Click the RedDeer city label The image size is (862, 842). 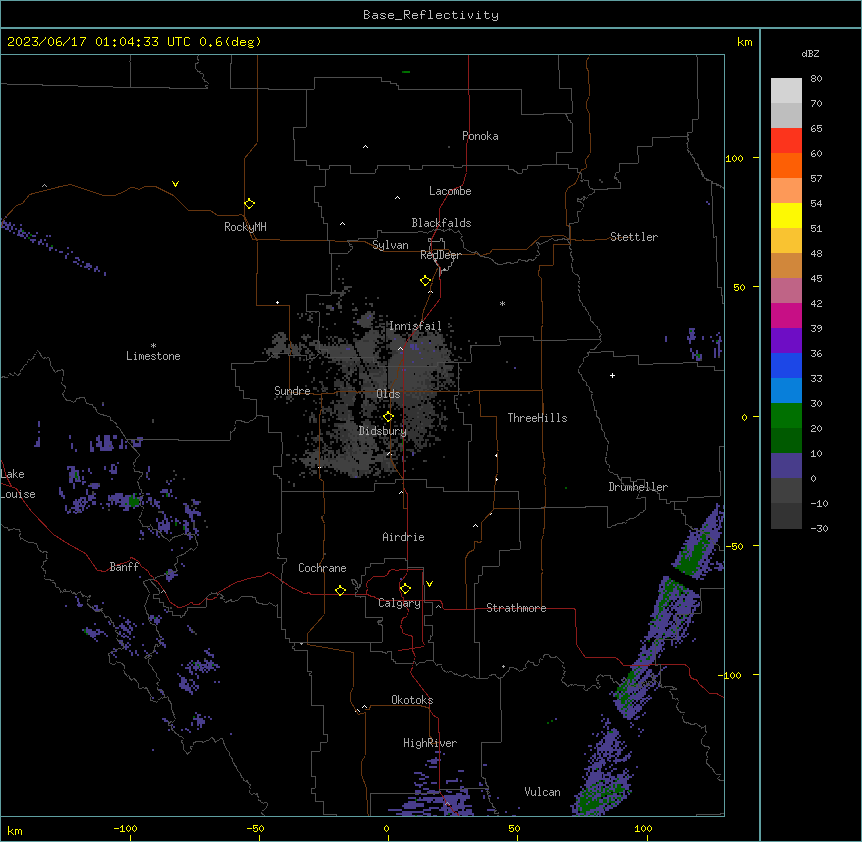[440, 255]
